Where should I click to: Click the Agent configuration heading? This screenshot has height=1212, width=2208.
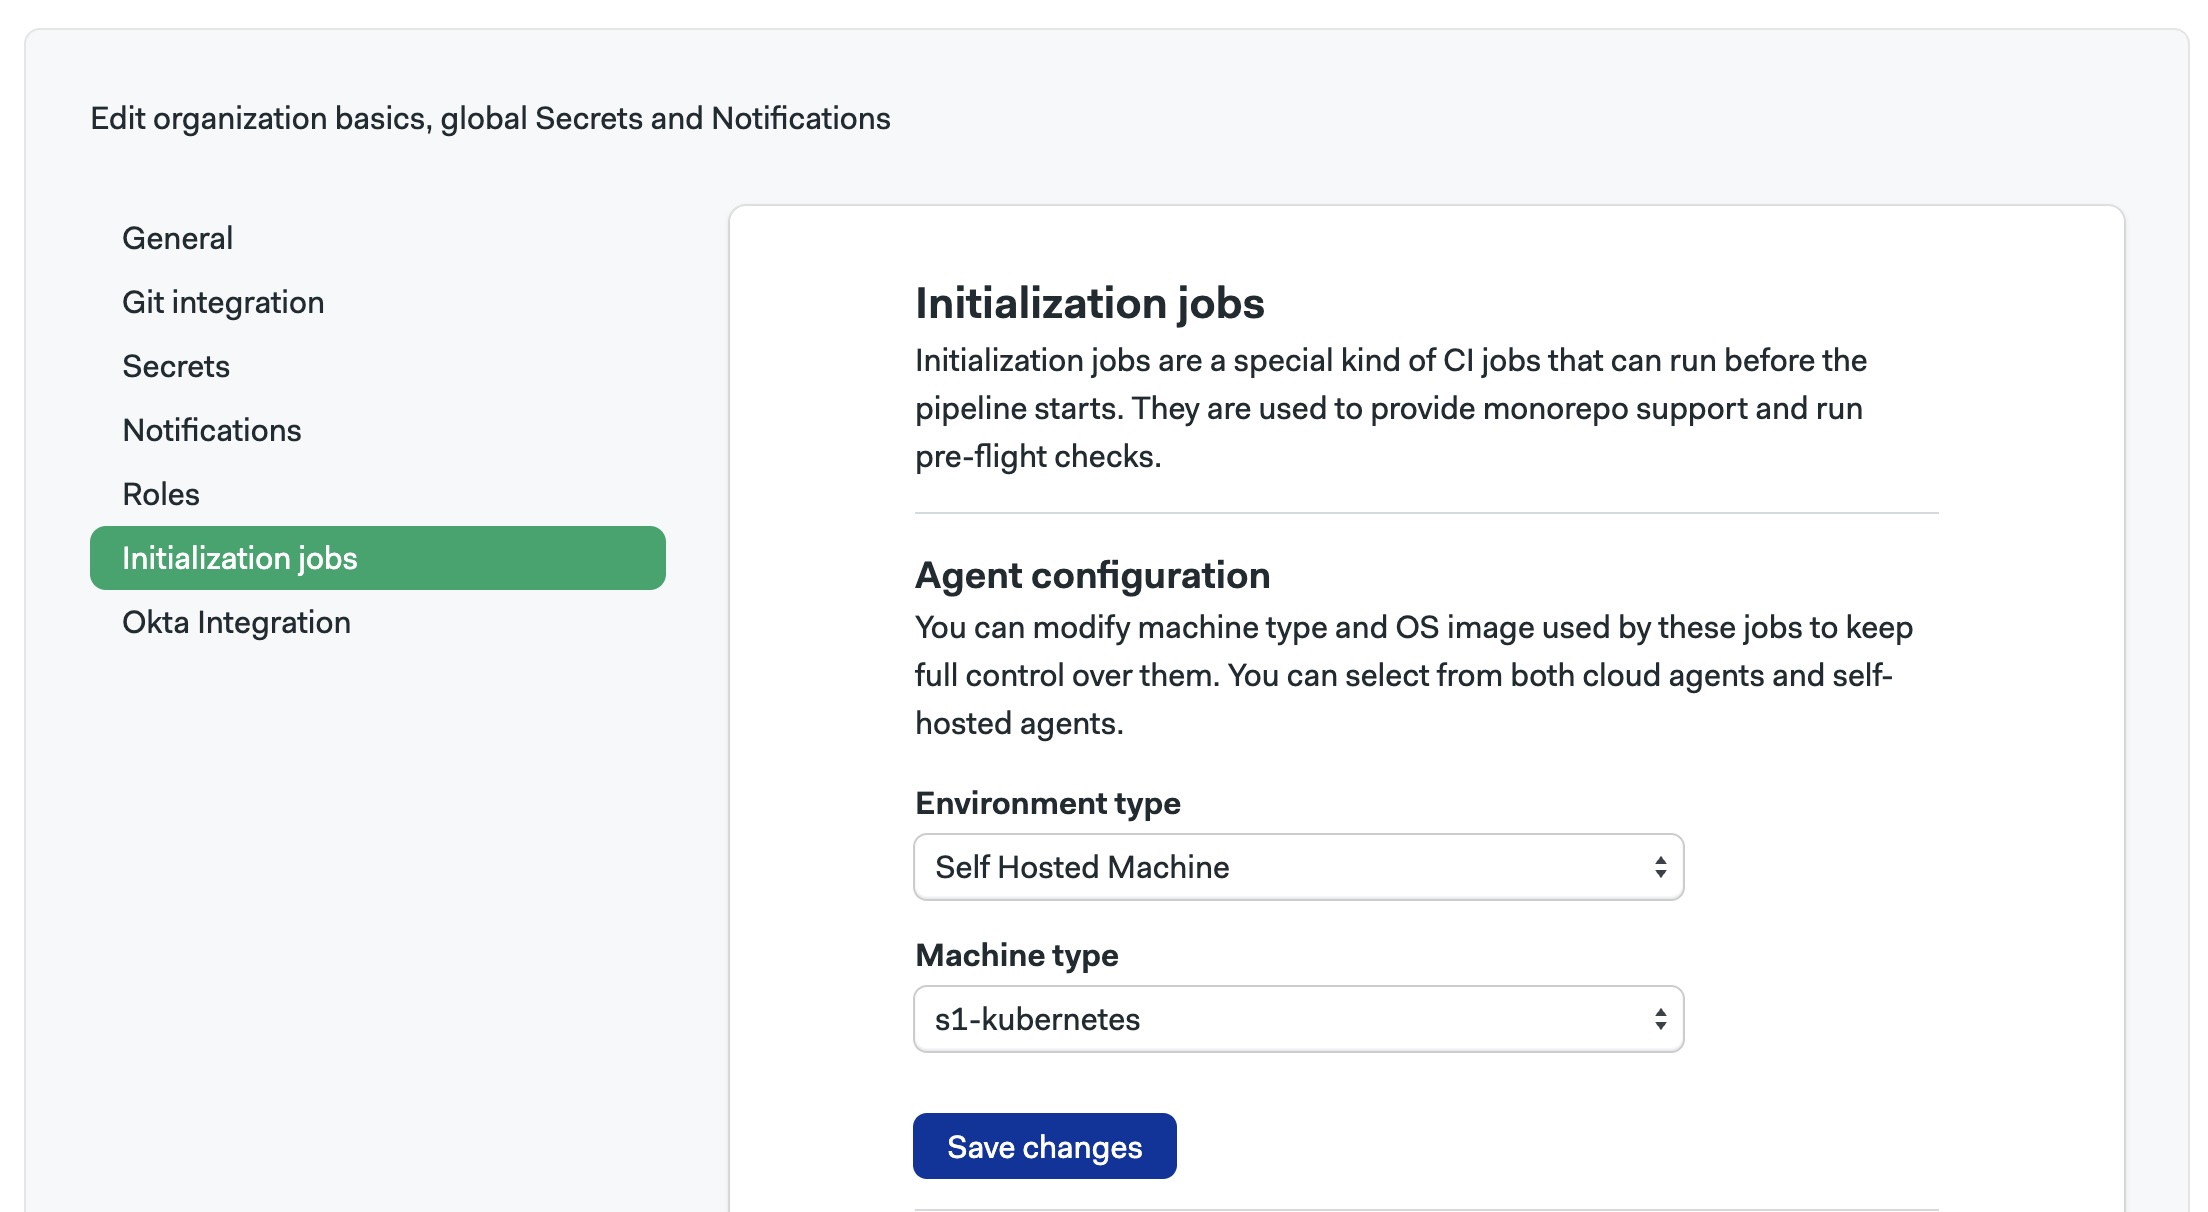[1093, 575]
